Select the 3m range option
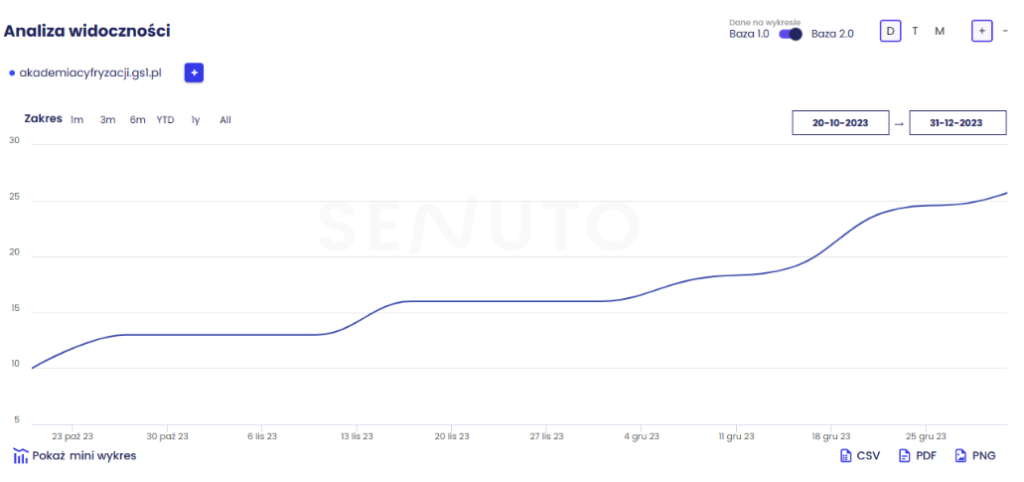The width and height of the screenshot is (1024, 482). [x=107, y=120]
